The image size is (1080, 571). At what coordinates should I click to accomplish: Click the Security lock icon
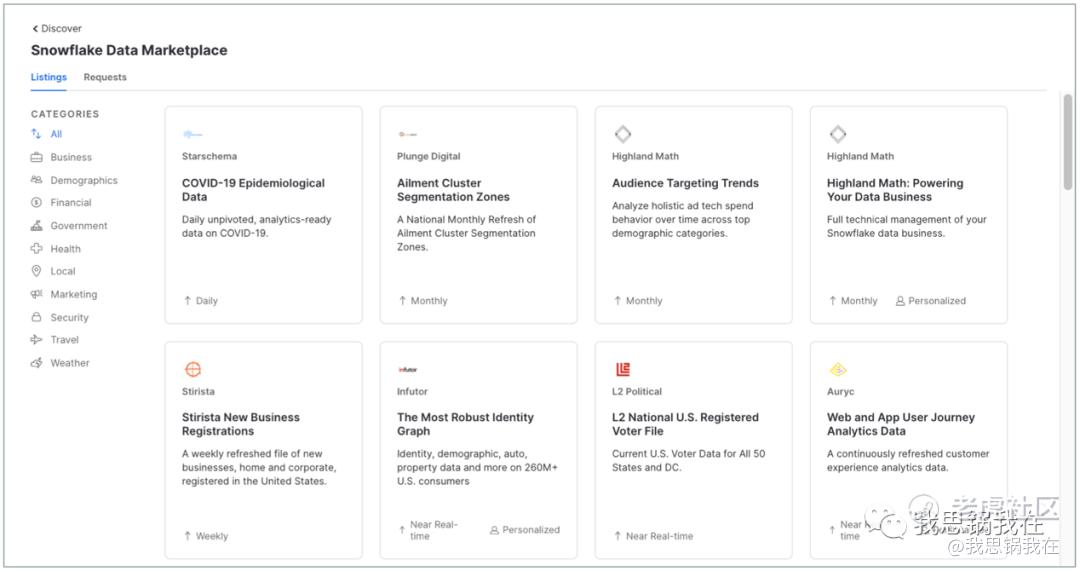pyautogui.click(x=37, y=317)
